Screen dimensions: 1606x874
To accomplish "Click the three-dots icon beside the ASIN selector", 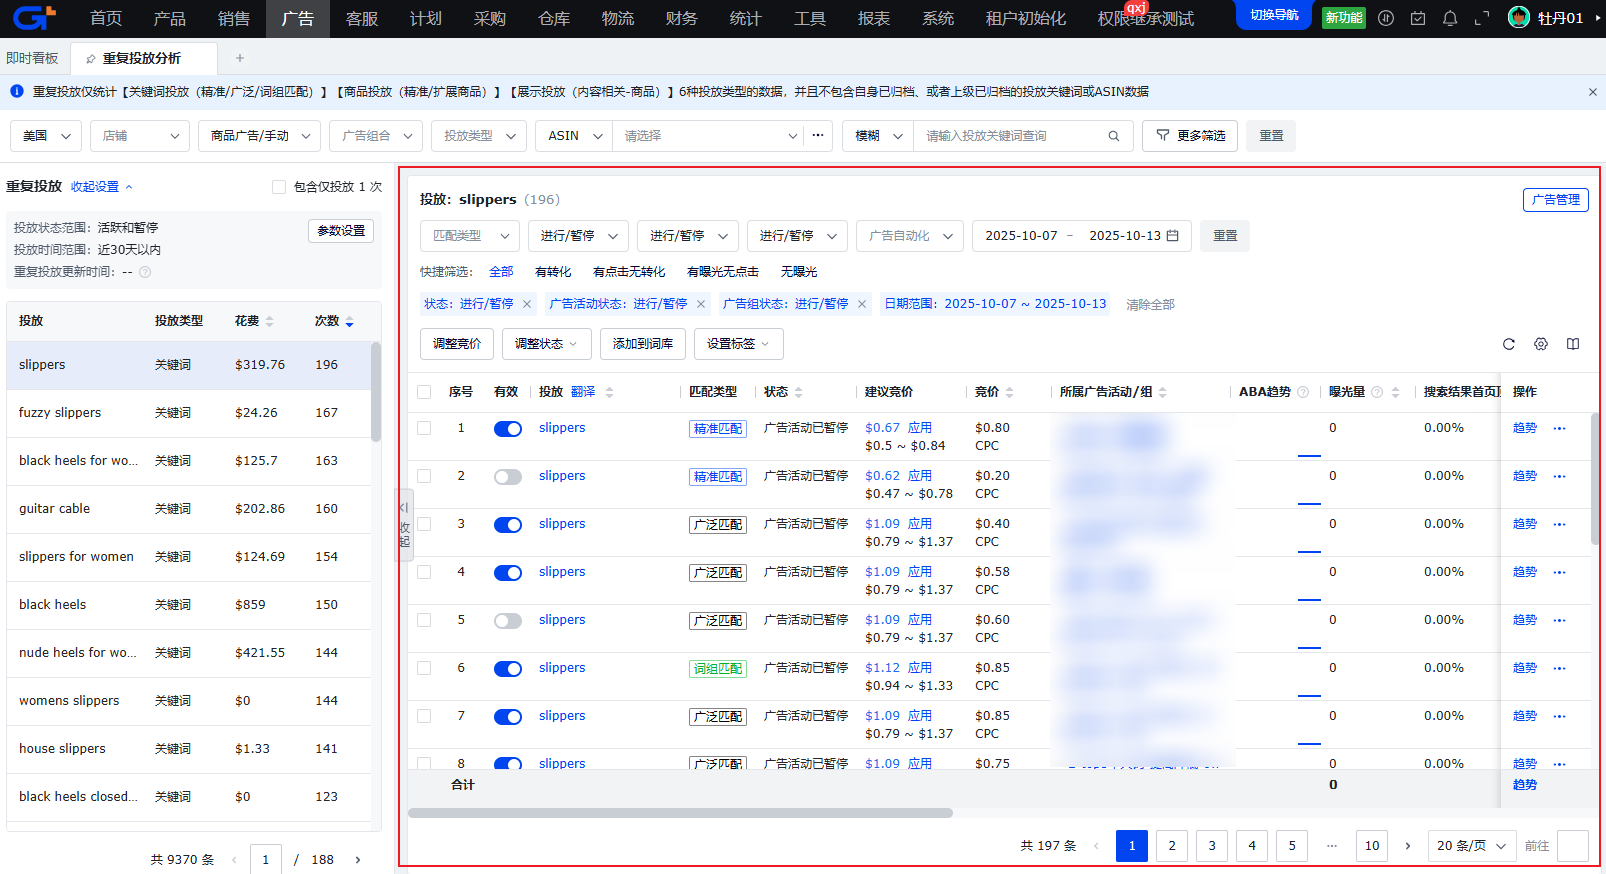I will 818,135.
